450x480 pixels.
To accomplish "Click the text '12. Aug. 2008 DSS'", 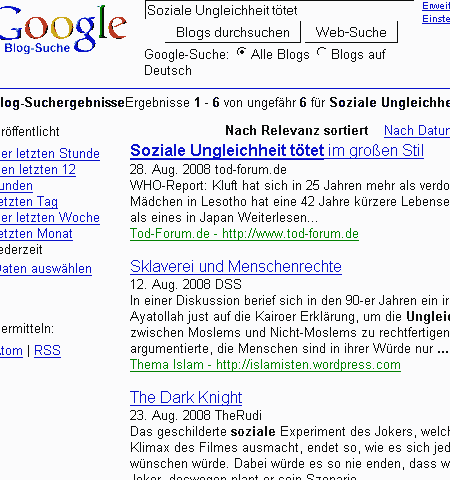I will point(186,285).
